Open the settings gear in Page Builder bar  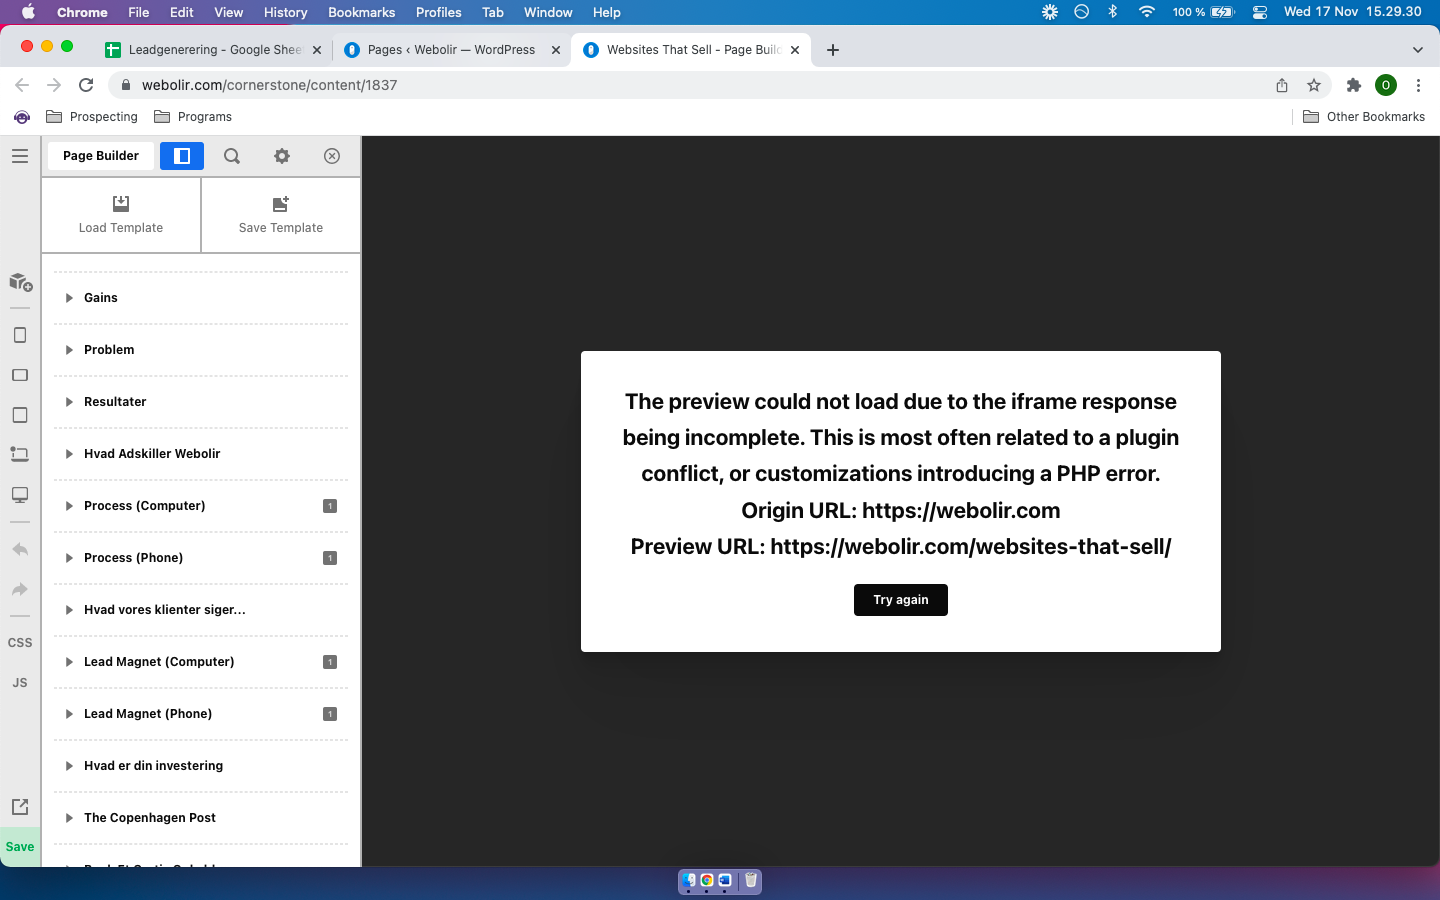click(x=282, y=156)
